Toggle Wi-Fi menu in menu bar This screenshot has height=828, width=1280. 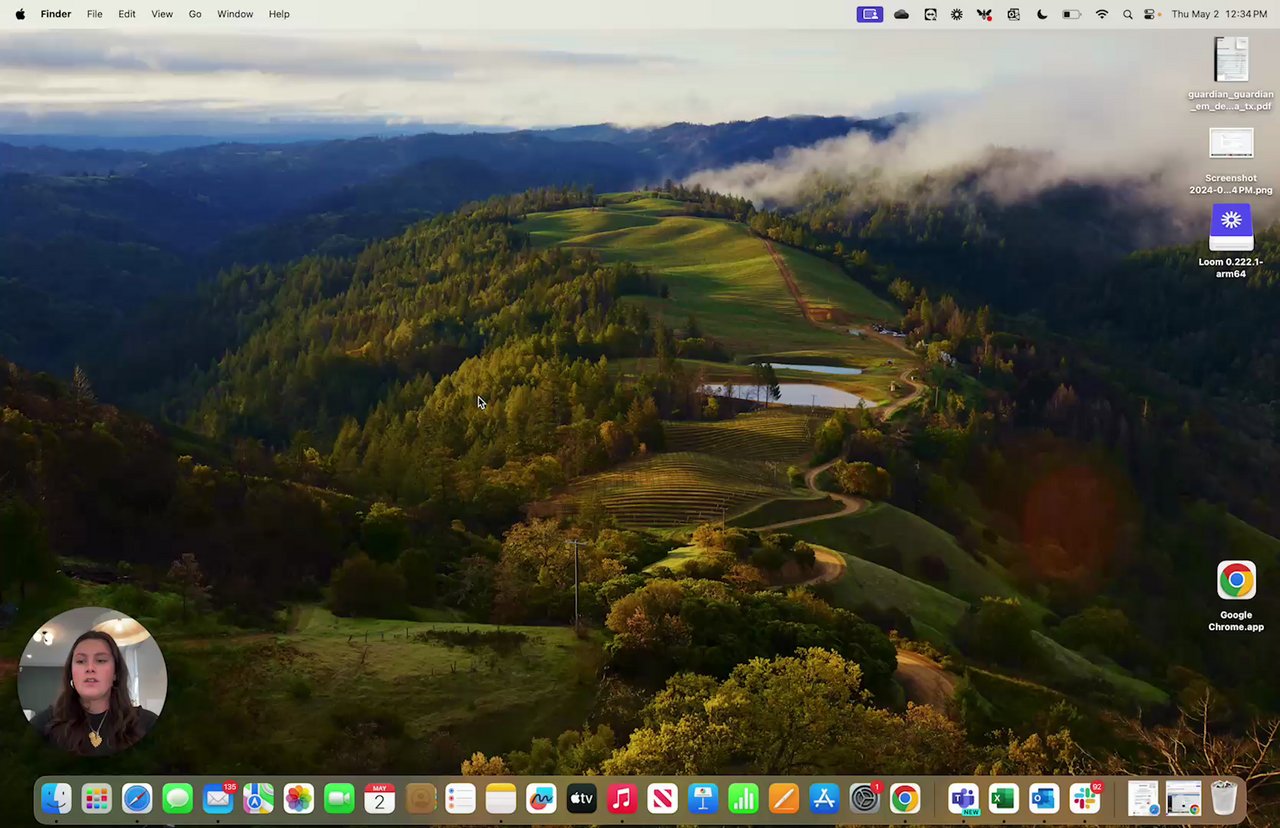[x=1102, y=14]
